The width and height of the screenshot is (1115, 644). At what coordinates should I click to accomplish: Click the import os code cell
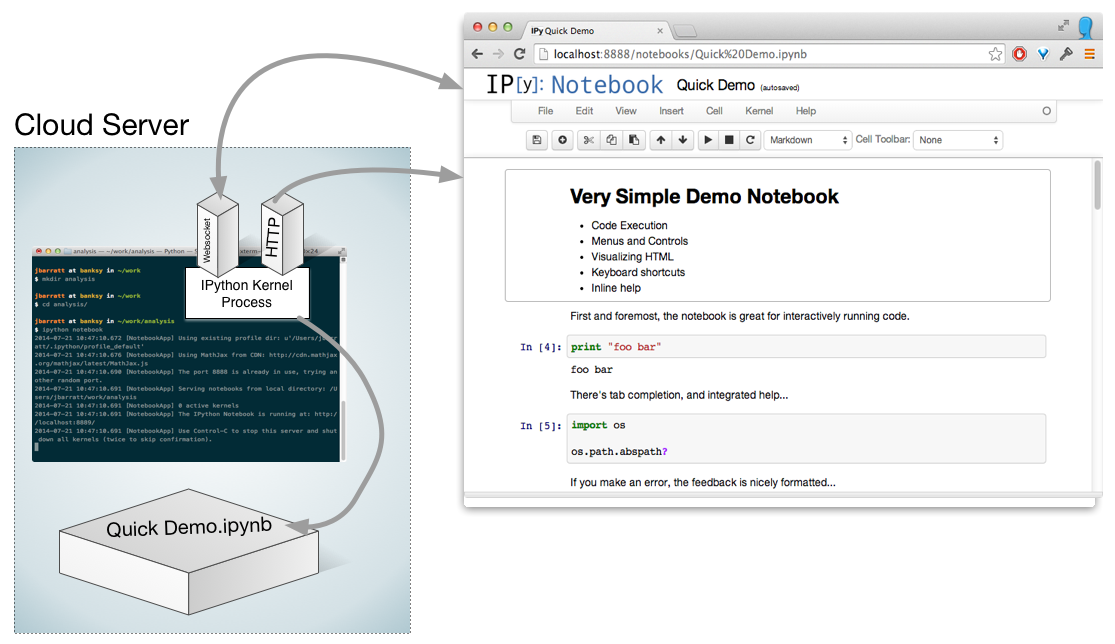click(806, 439)
